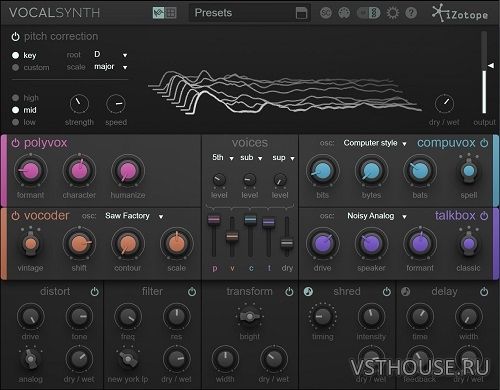The width and height of the screenshot is (500, 390).
Task: Click the compuvox bytes knob
Action: coord(371,171)
